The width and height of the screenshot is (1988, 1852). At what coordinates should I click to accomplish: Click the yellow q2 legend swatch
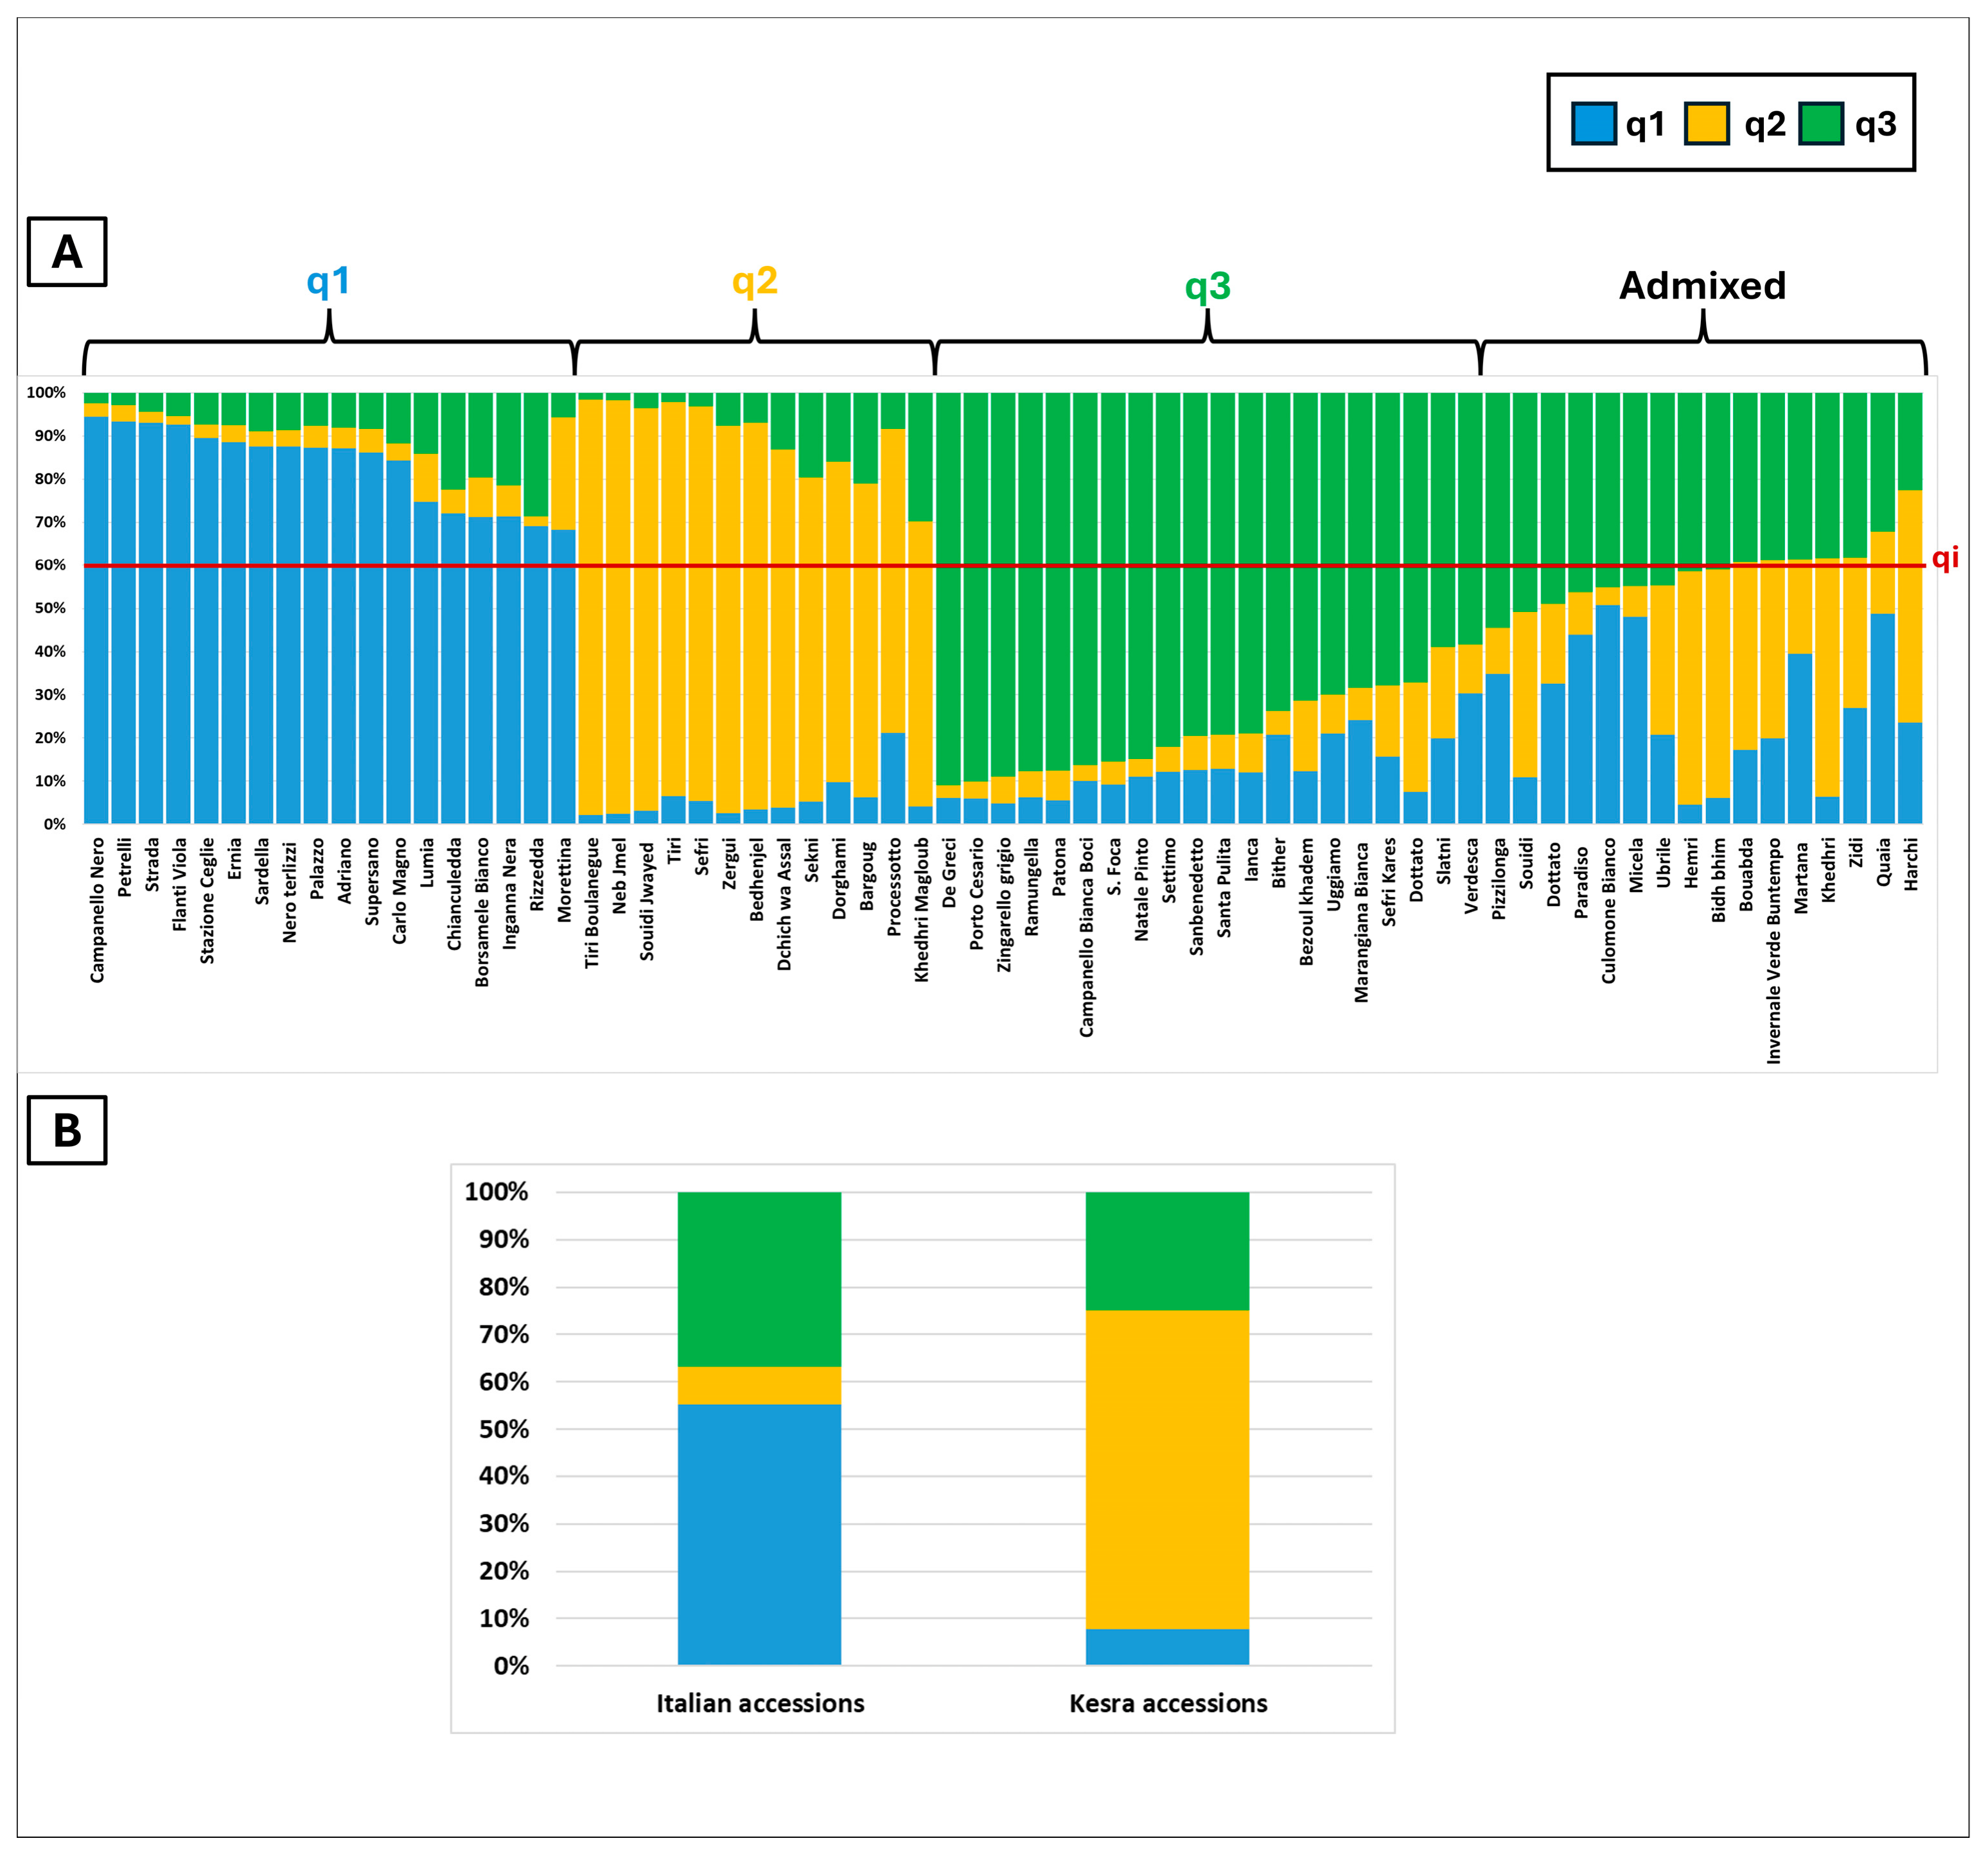coord(1707,124)
